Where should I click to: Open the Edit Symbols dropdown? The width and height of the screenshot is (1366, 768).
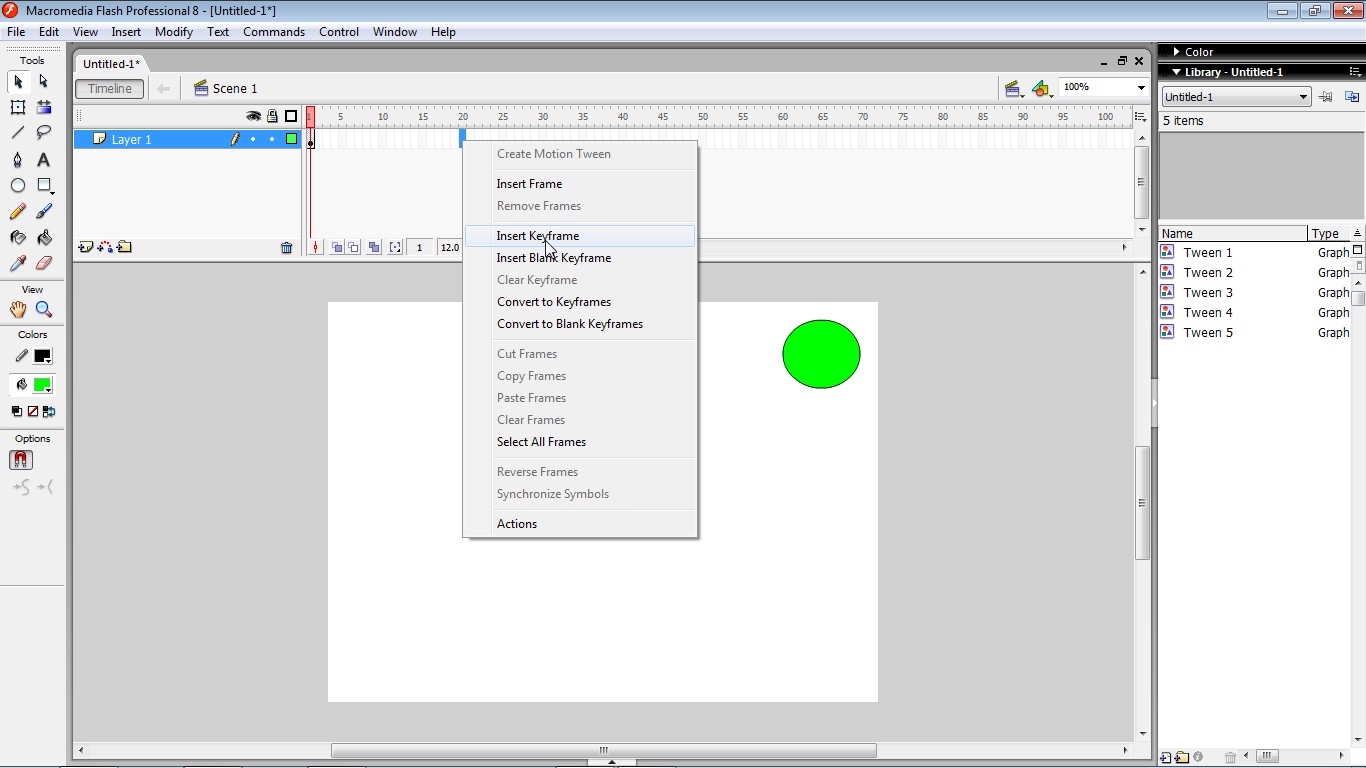1043,89
